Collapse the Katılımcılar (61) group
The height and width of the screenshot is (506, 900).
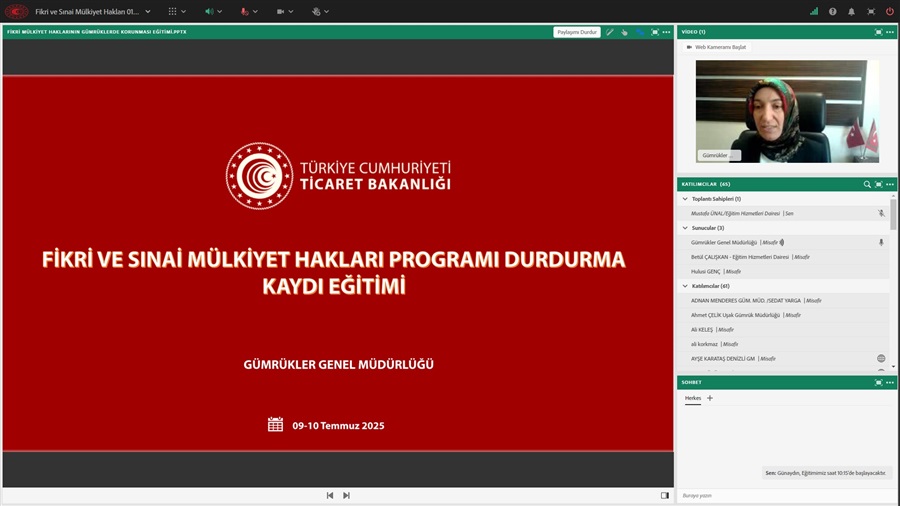coord(685,286)
